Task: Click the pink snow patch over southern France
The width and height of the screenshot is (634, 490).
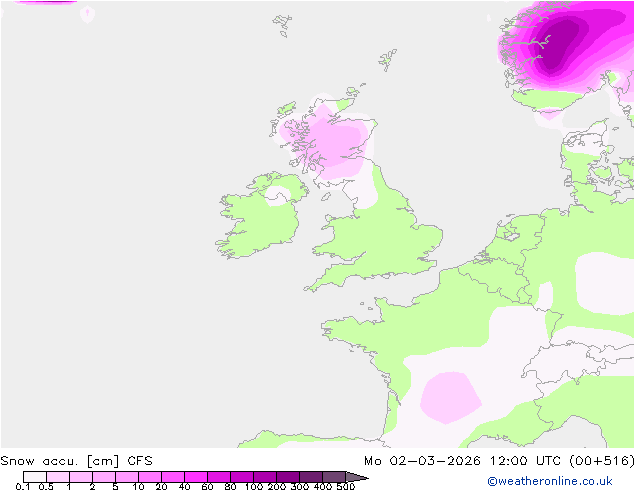Action: point(450,398)
